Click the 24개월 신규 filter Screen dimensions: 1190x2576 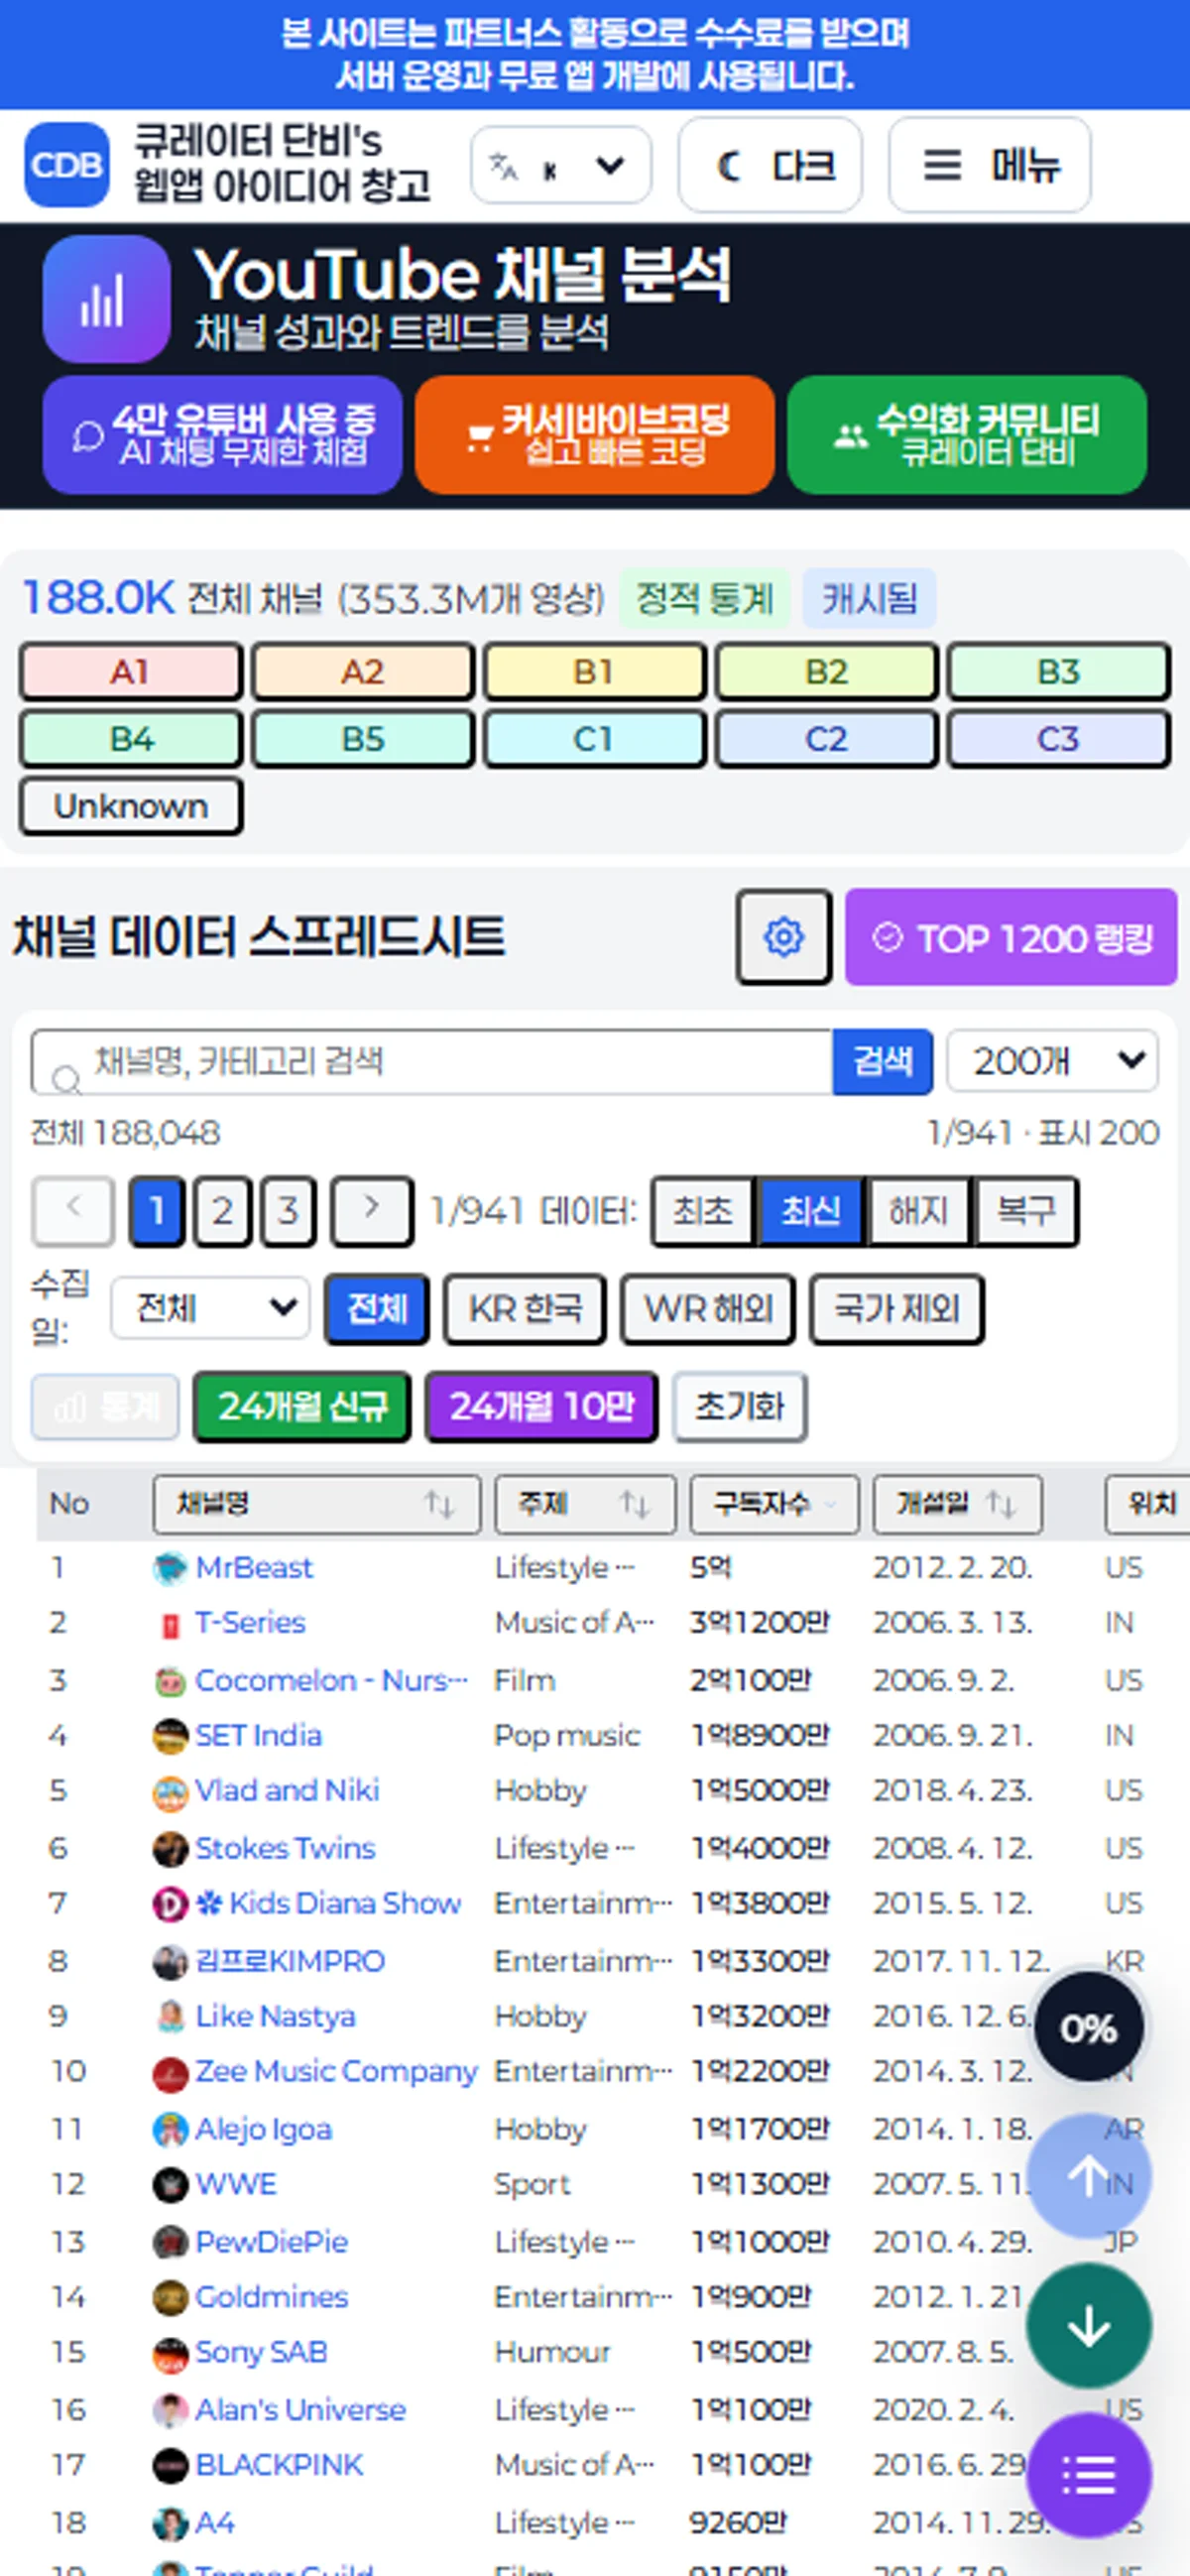302,1406
